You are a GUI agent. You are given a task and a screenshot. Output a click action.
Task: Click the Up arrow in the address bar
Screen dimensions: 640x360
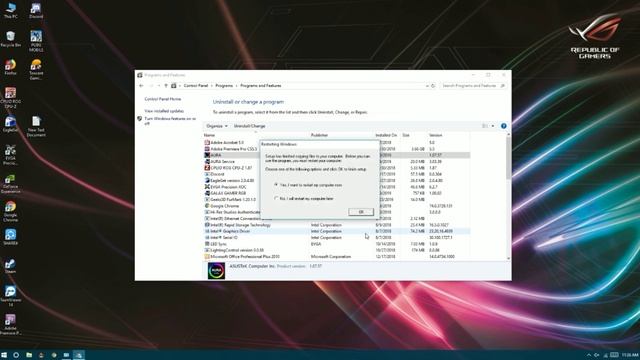[166, 86]
